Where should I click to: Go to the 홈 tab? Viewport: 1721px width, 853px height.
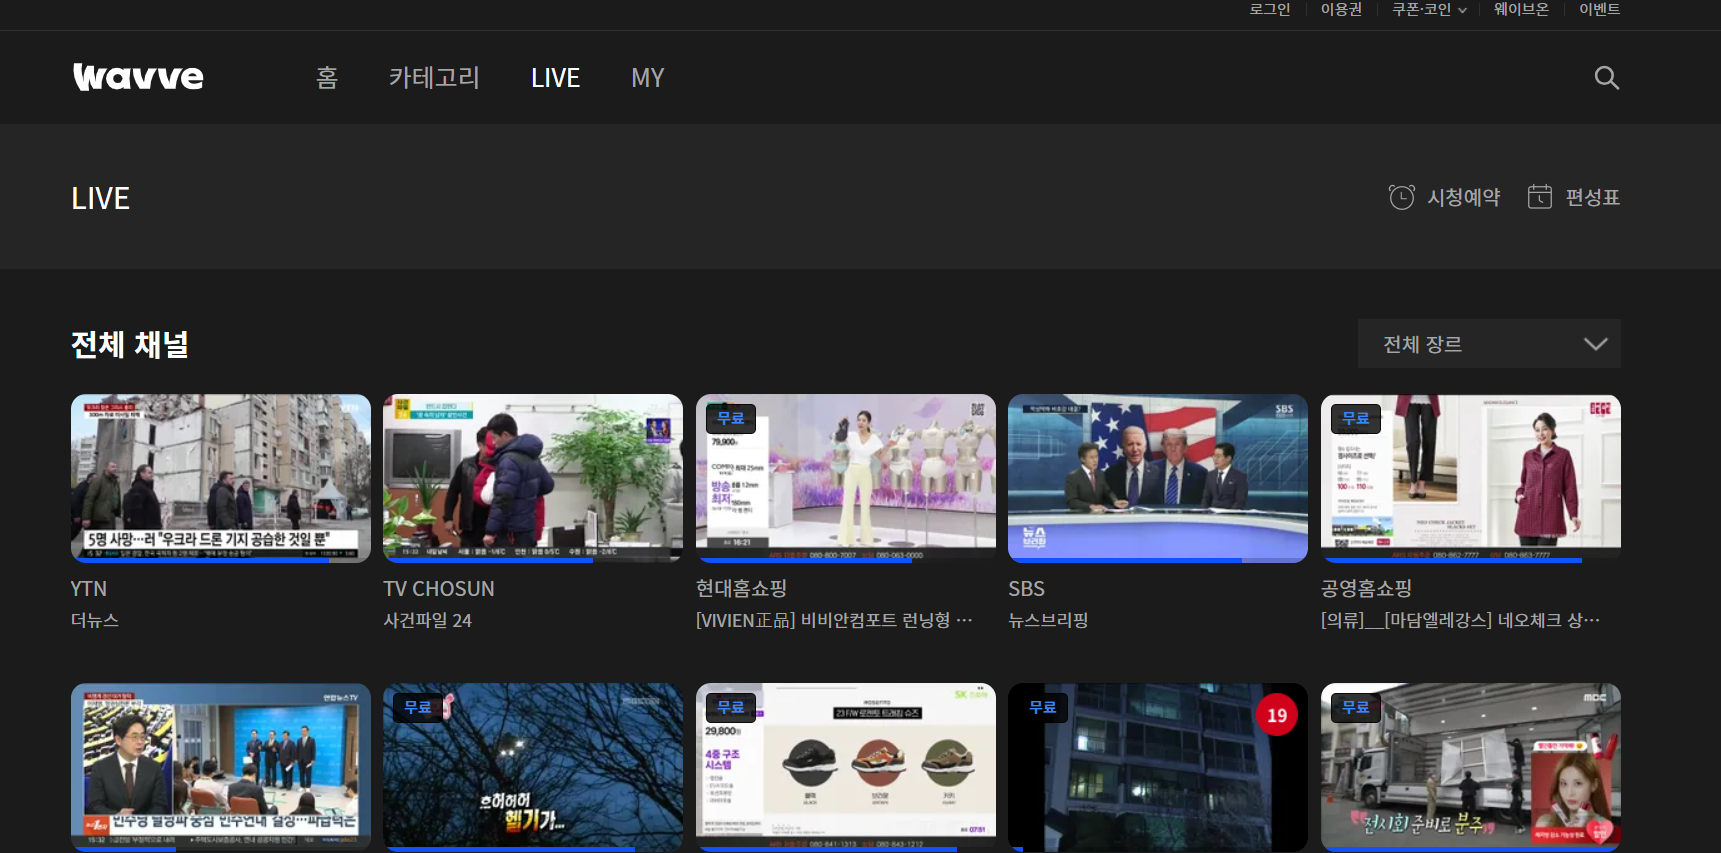[327, 78]
